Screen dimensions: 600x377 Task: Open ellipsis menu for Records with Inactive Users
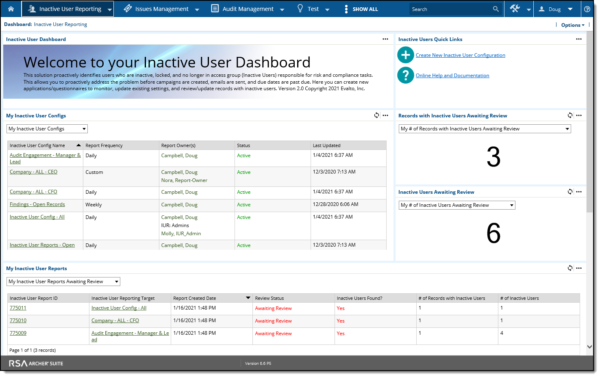tap(579, 115)
